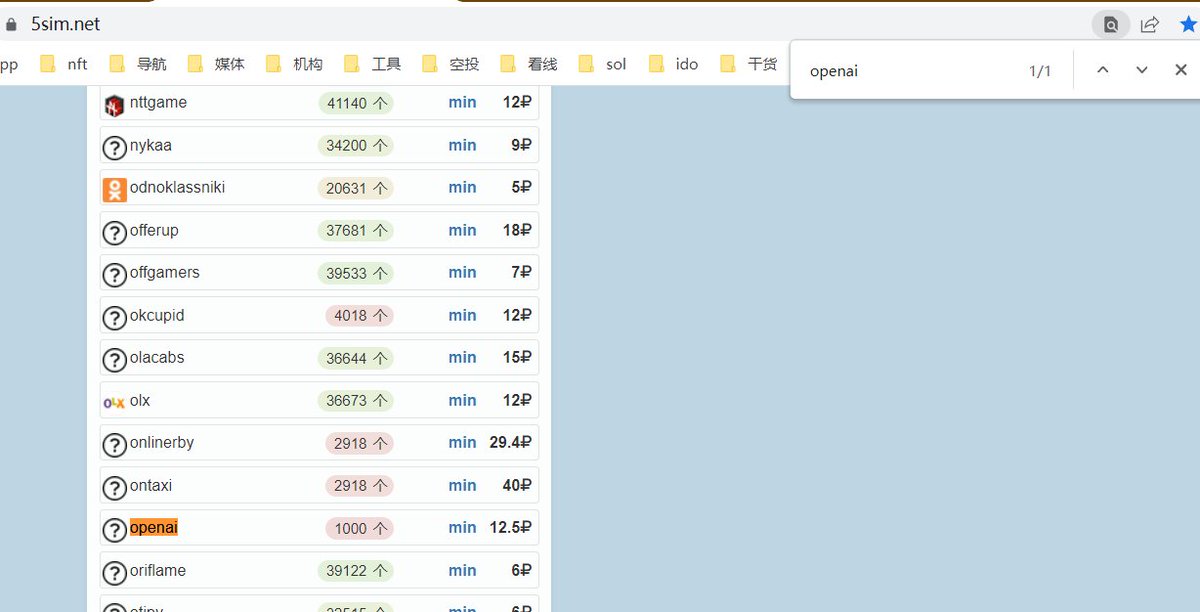Image resolution: width=1200 pixels, height=612 pixels.
Task: Open the 看线 bookmarks folder
Action: pyautogui.click(x=528, y=64)
